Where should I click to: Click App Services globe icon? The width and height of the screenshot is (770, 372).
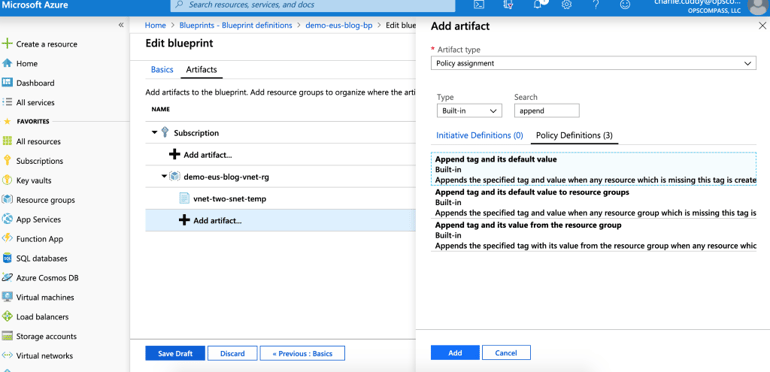coord(7,219)
